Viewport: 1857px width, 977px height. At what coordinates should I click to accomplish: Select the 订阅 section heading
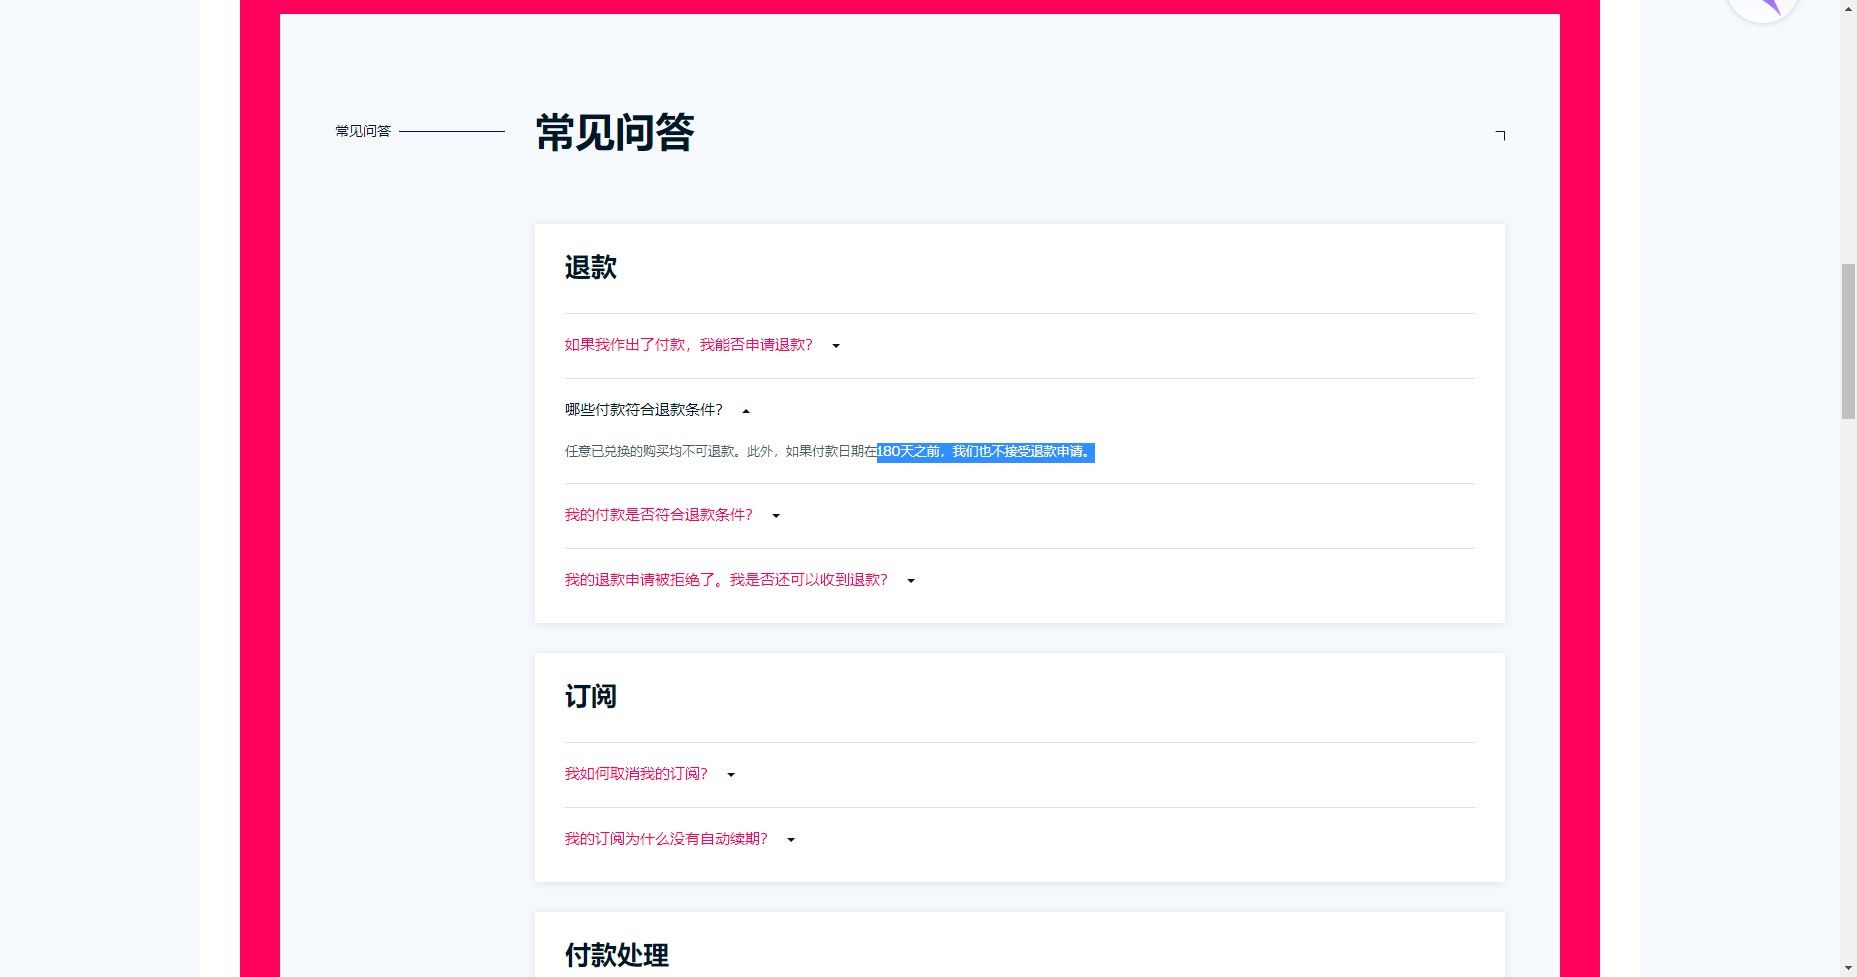pos(590,697)
